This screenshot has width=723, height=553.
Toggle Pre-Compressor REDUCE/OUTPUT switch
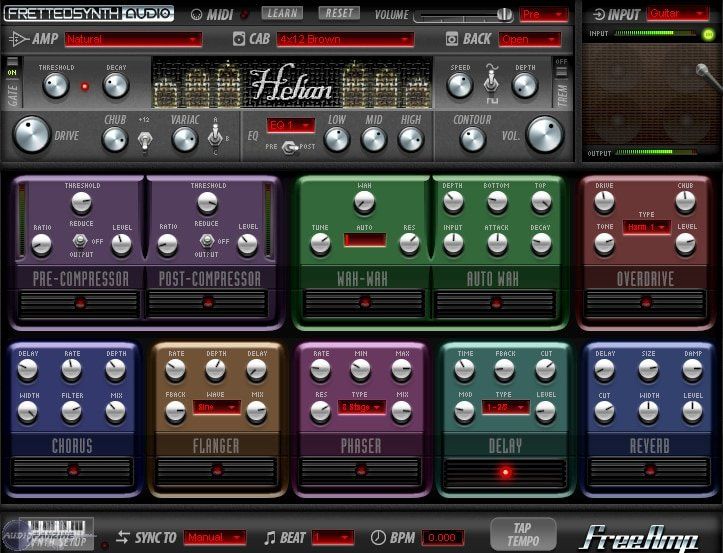point(80,241)
